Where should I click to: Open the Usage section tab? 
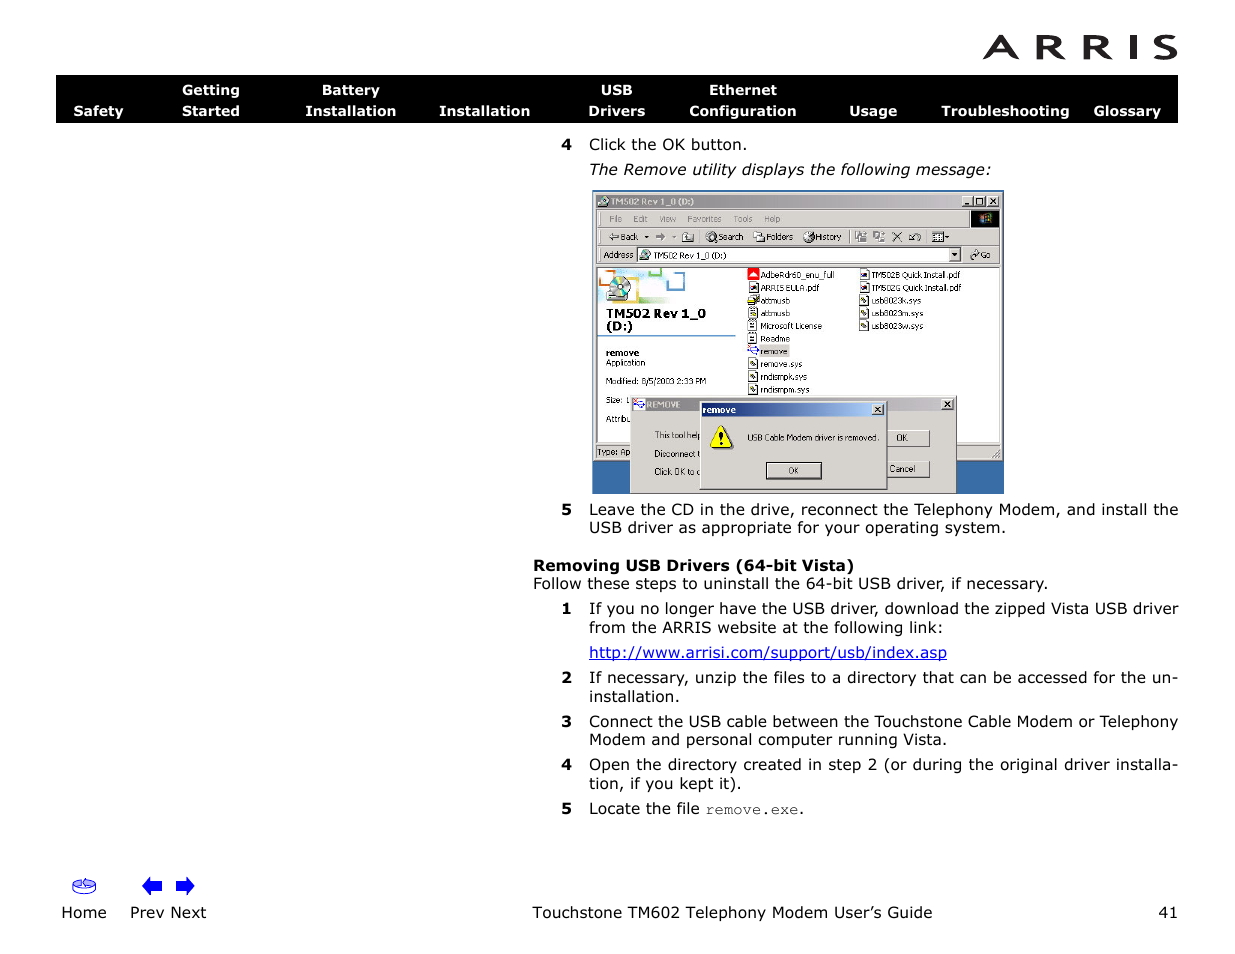coord(873,111)
